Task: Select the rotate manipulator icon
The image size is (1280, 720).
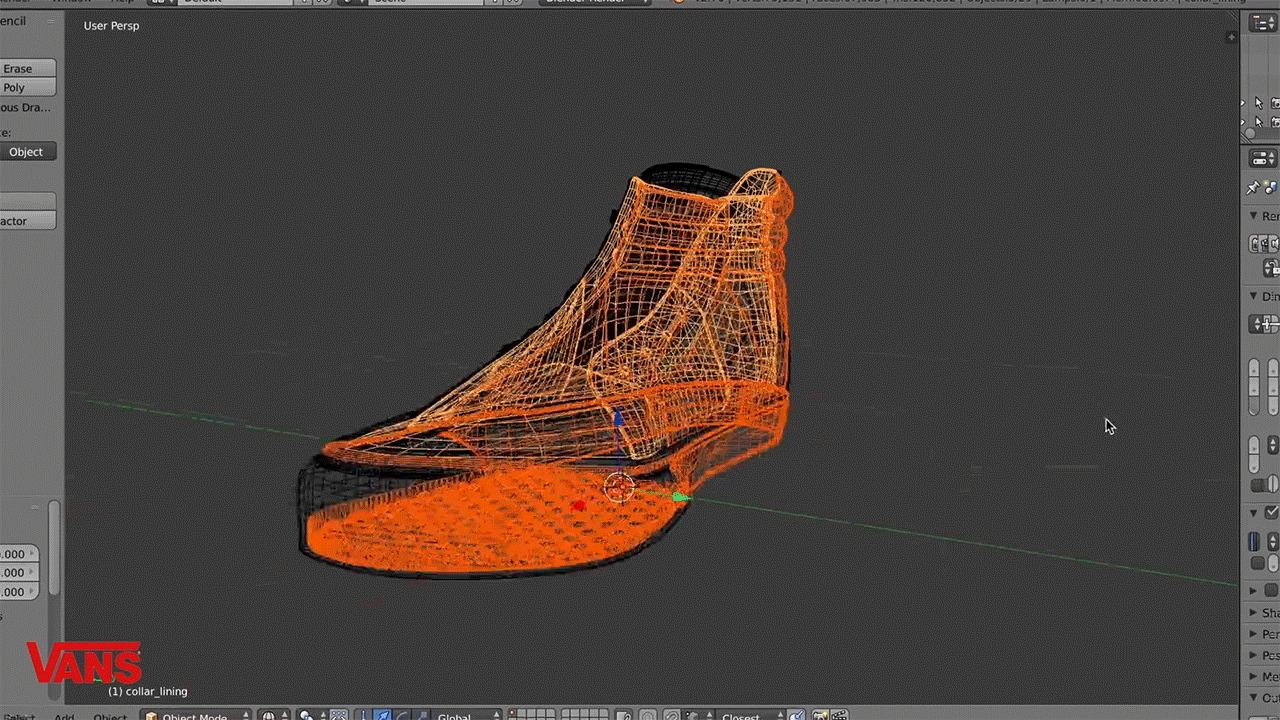Action: coord(403,717)
